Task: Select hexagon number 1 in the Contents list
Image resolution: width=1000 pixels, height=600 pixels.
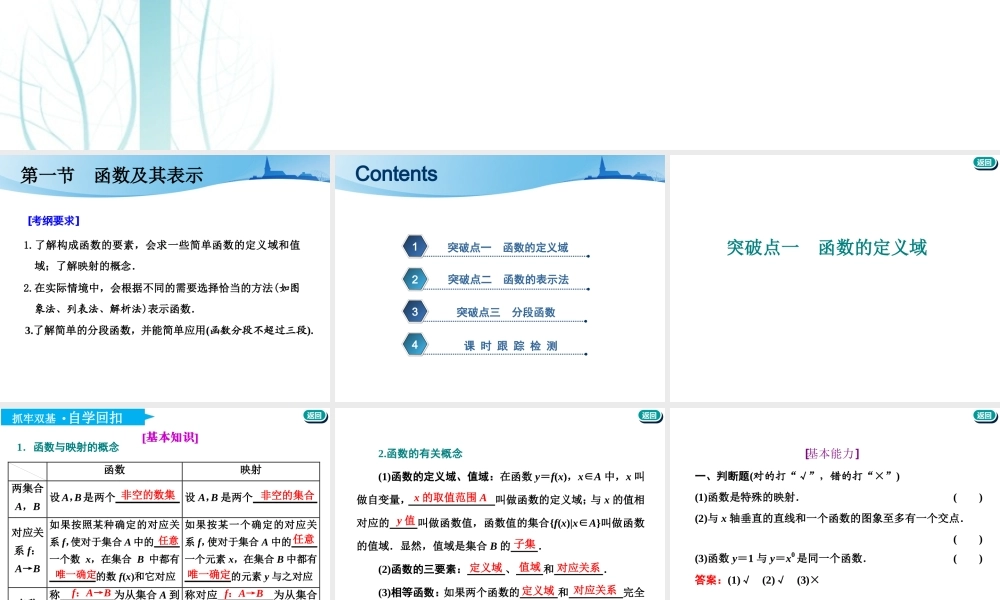Action: tap(415, 244)
